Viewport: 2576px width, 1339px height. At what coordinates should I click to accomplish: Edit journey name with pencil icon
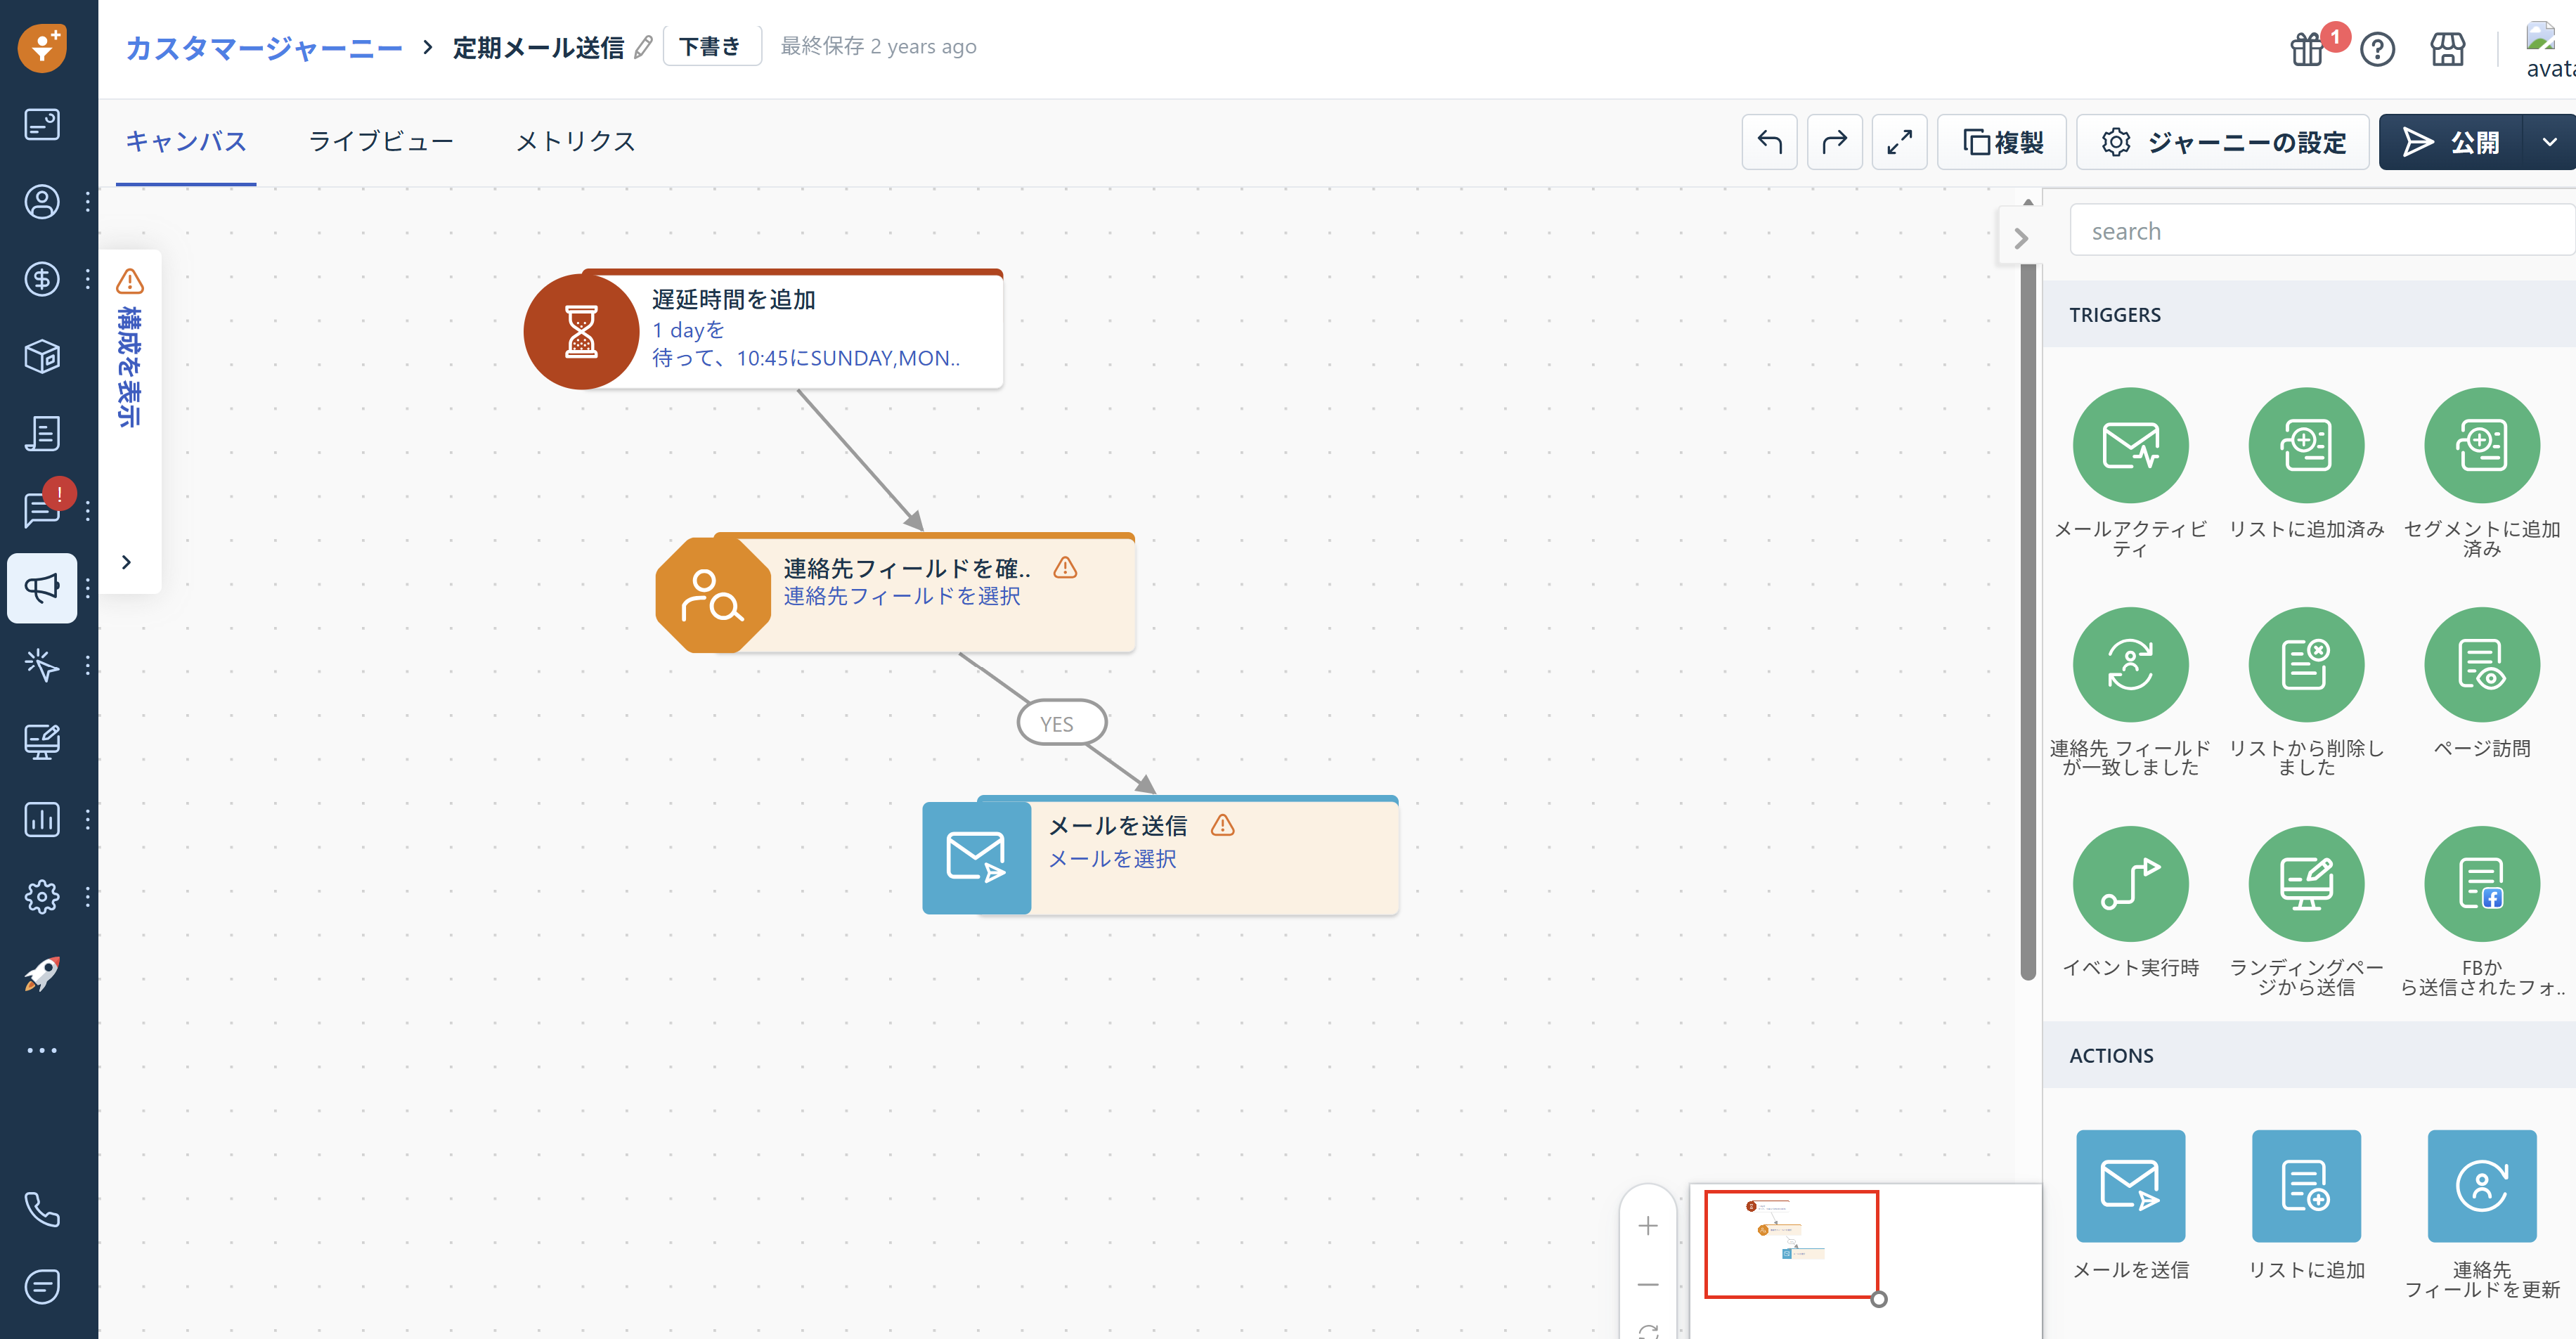[x=643, y=47]
